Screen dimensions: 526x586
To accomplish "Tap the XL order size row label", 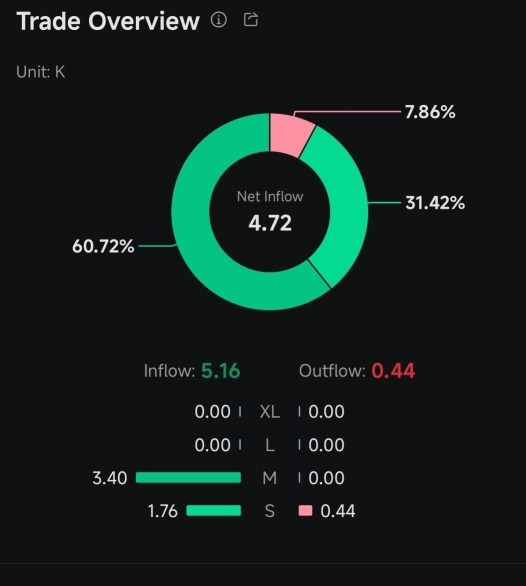I will pyautogui.click(x=270, y=412).
